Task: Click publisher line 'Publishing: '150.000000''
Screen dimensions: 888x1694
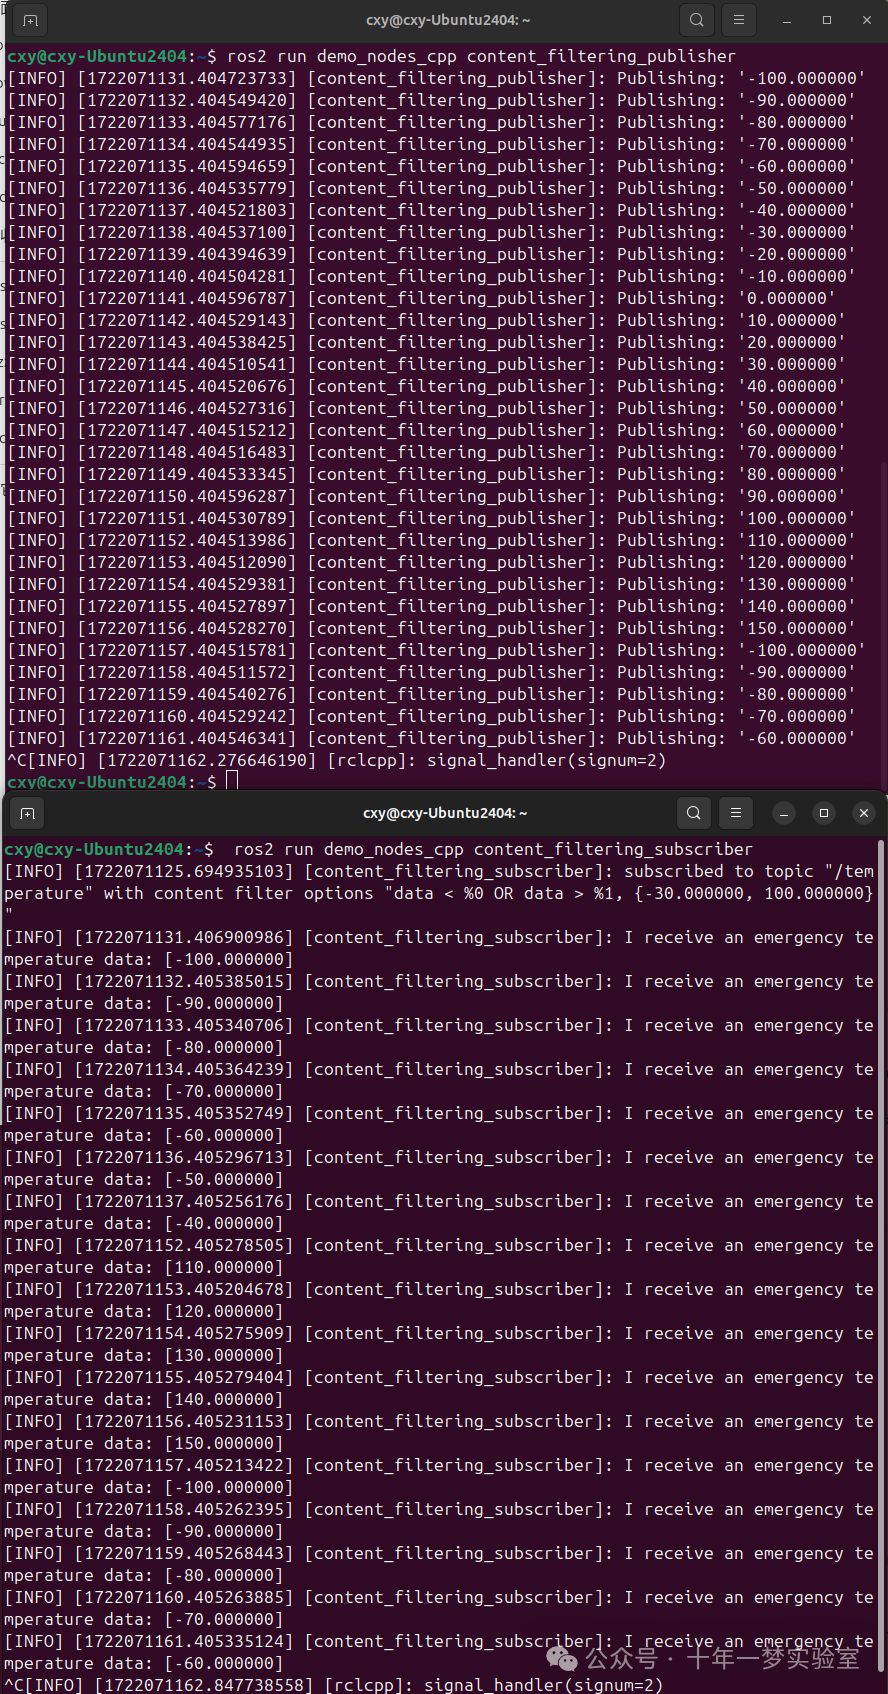Action: pyautogui.click(x=431, y=628)
